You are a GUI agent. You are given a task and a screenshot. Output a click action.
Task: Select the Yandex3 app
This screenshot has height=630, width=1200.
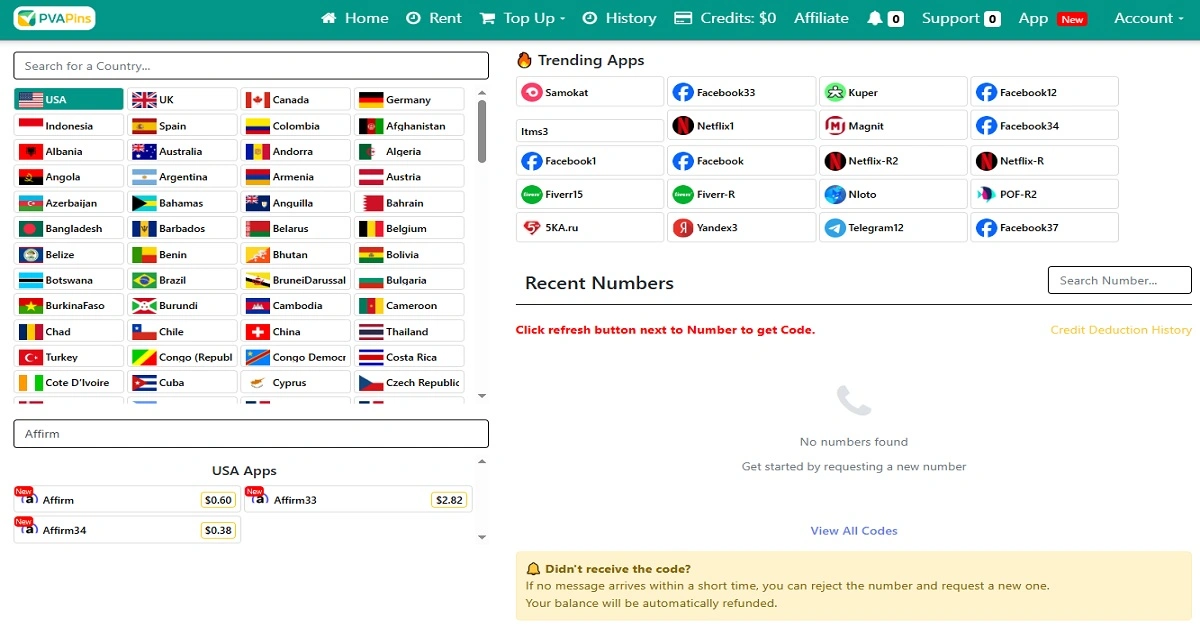tap(742, 227)
